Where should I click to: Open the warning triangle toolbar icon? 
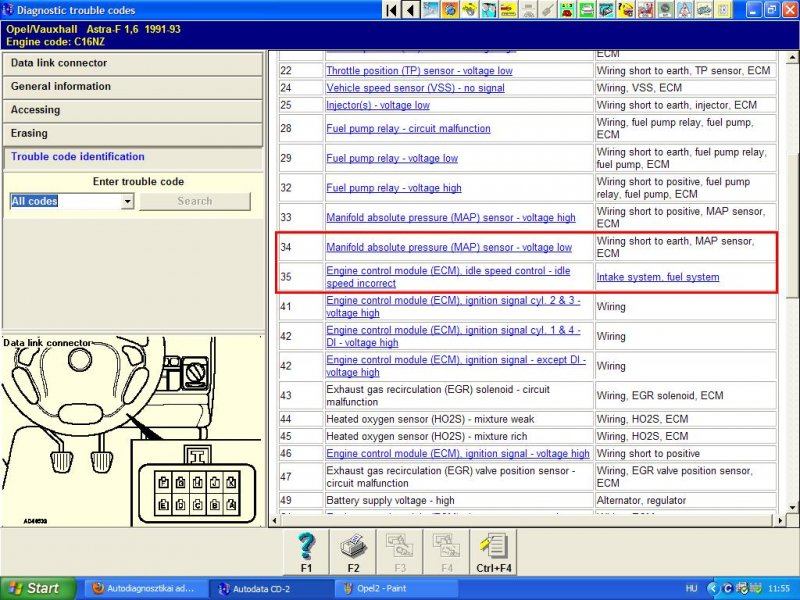coord(685,10)
